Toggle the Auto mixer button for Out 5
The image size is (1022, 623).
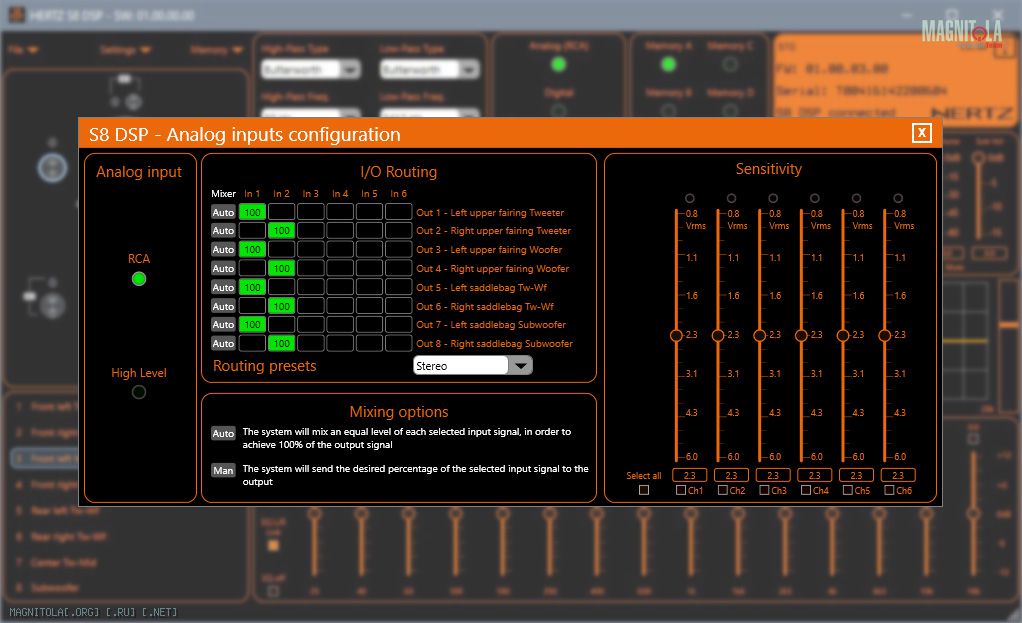pos(223,287)
